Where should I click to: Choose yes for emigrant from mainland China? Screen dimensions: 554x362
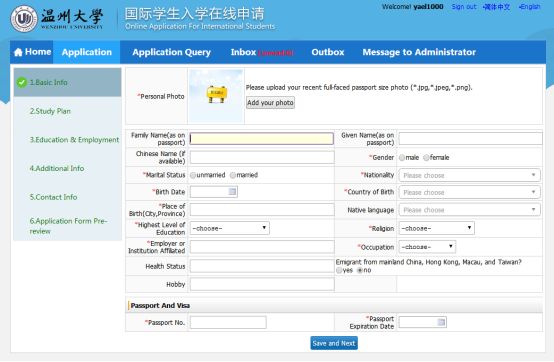339,271
